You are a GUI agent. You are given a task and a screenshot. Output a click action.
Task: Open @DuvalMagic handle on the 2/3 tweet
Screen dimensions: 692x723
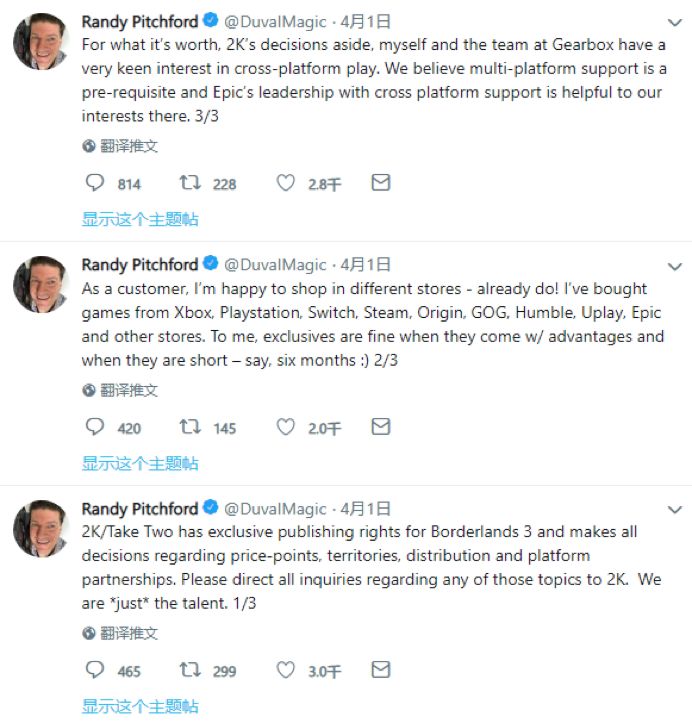pyautogui.click(x=275, y=265)
